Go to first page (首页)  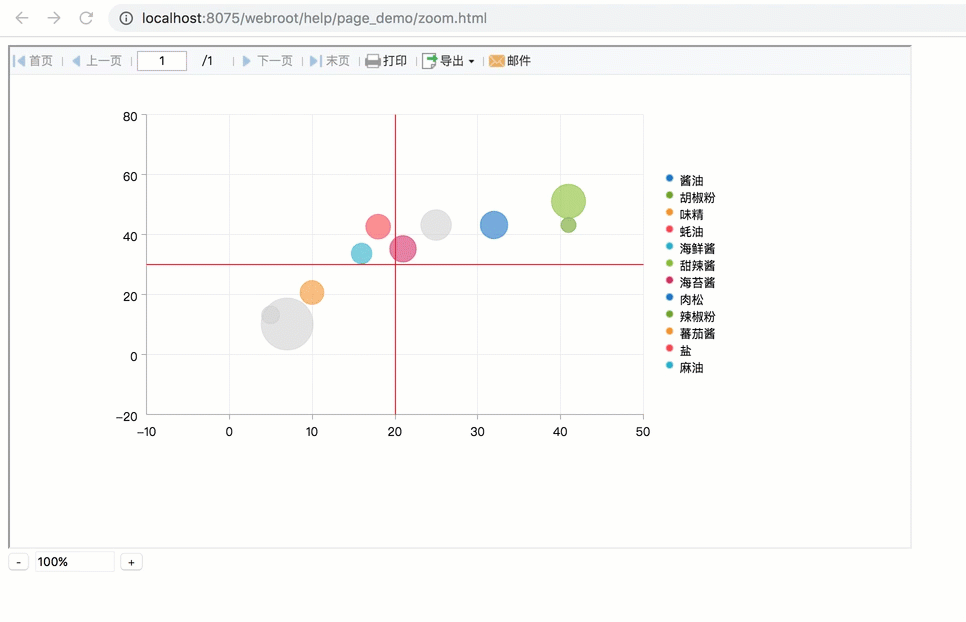coord(33,61)
